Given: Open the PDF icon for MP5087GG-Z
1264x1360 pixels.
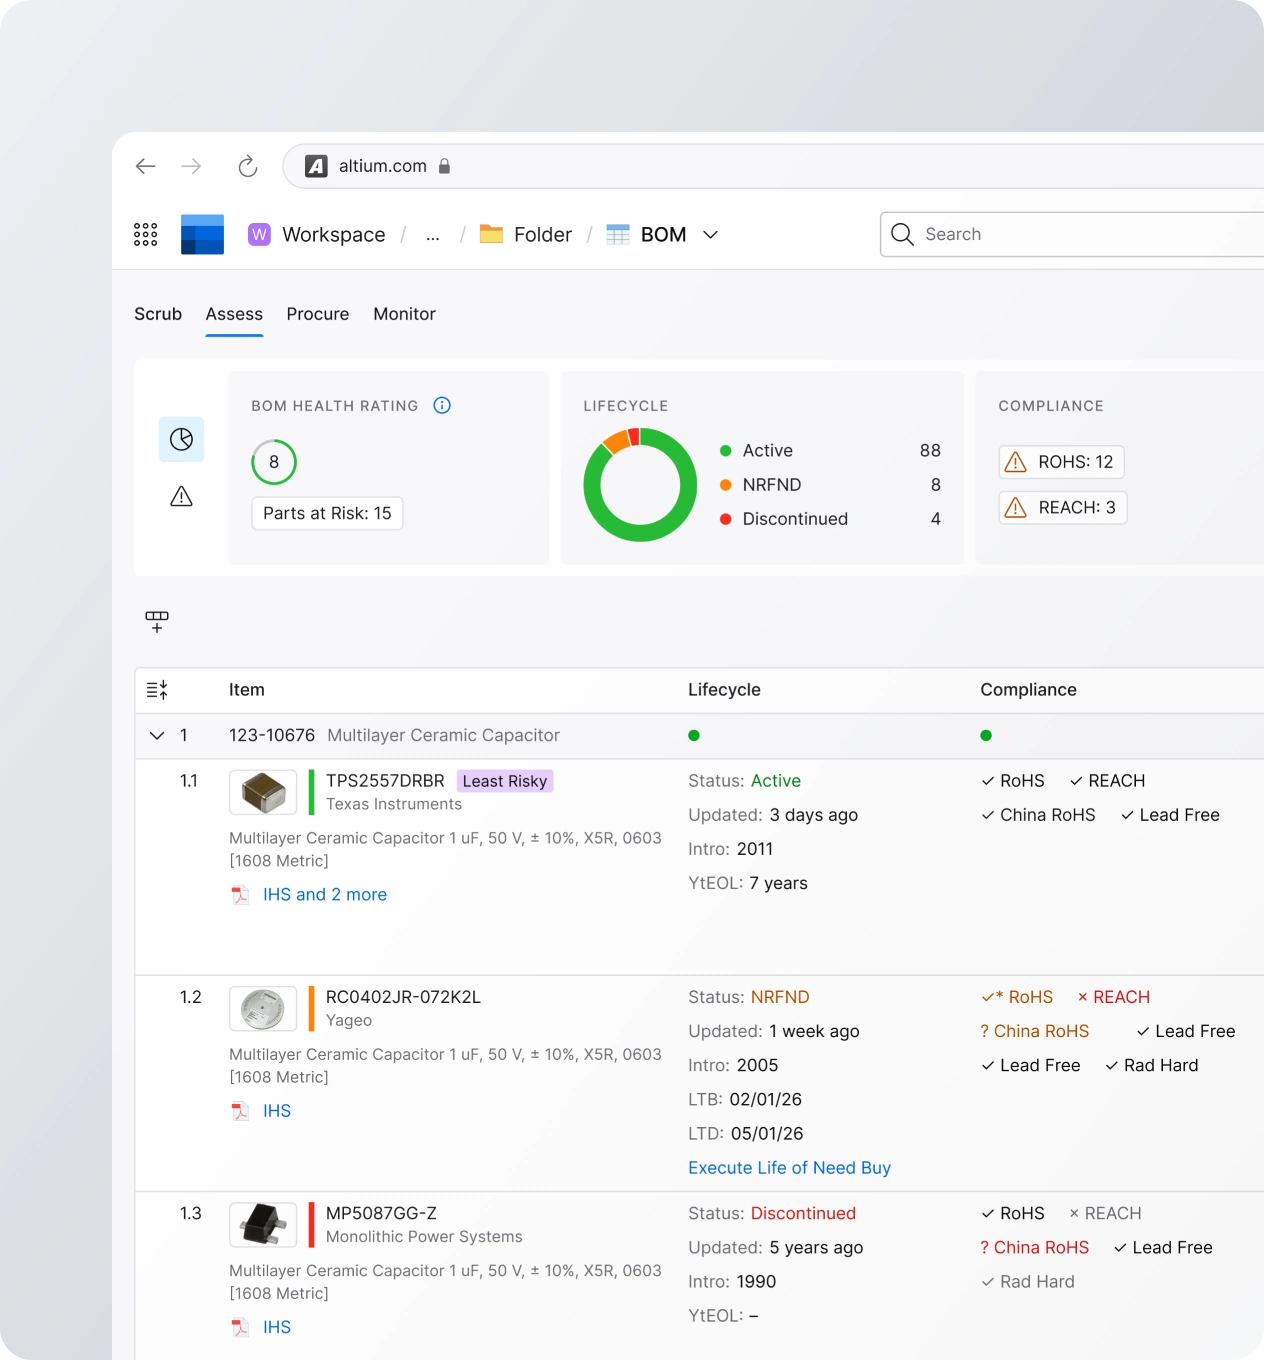Looking at the screenshot, I should click(240, 1327).
